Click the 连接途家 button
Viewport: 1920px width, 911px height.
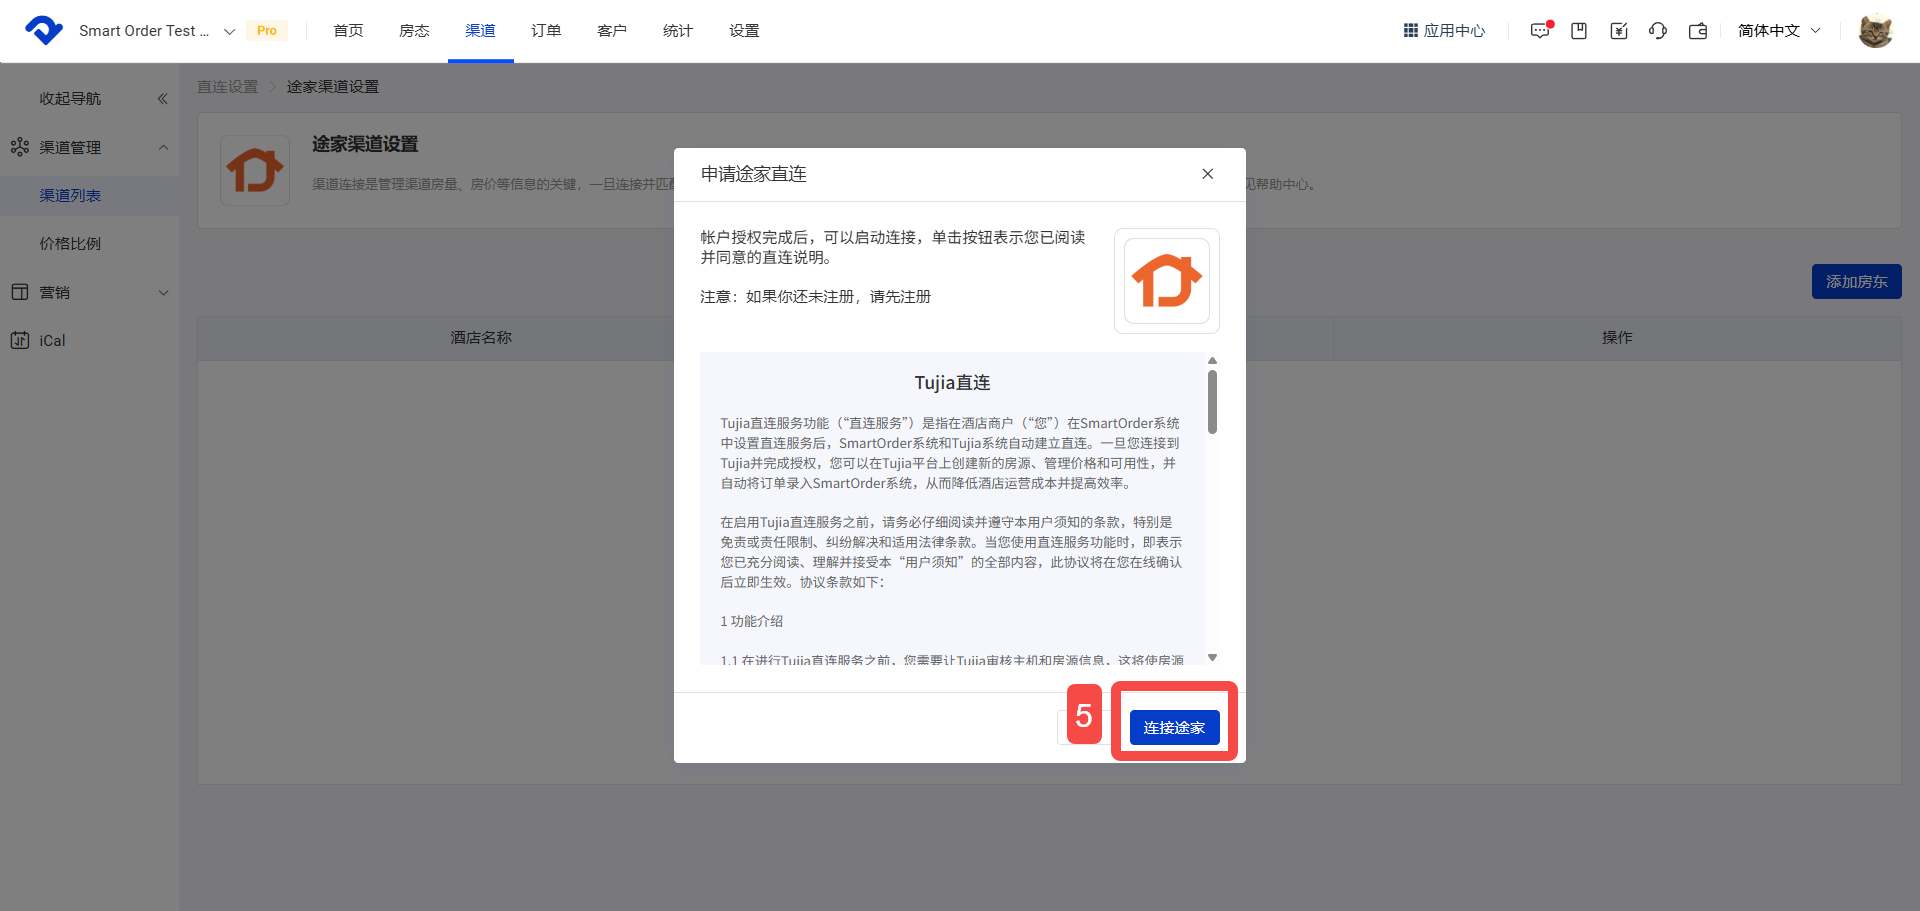(1174, 727)
